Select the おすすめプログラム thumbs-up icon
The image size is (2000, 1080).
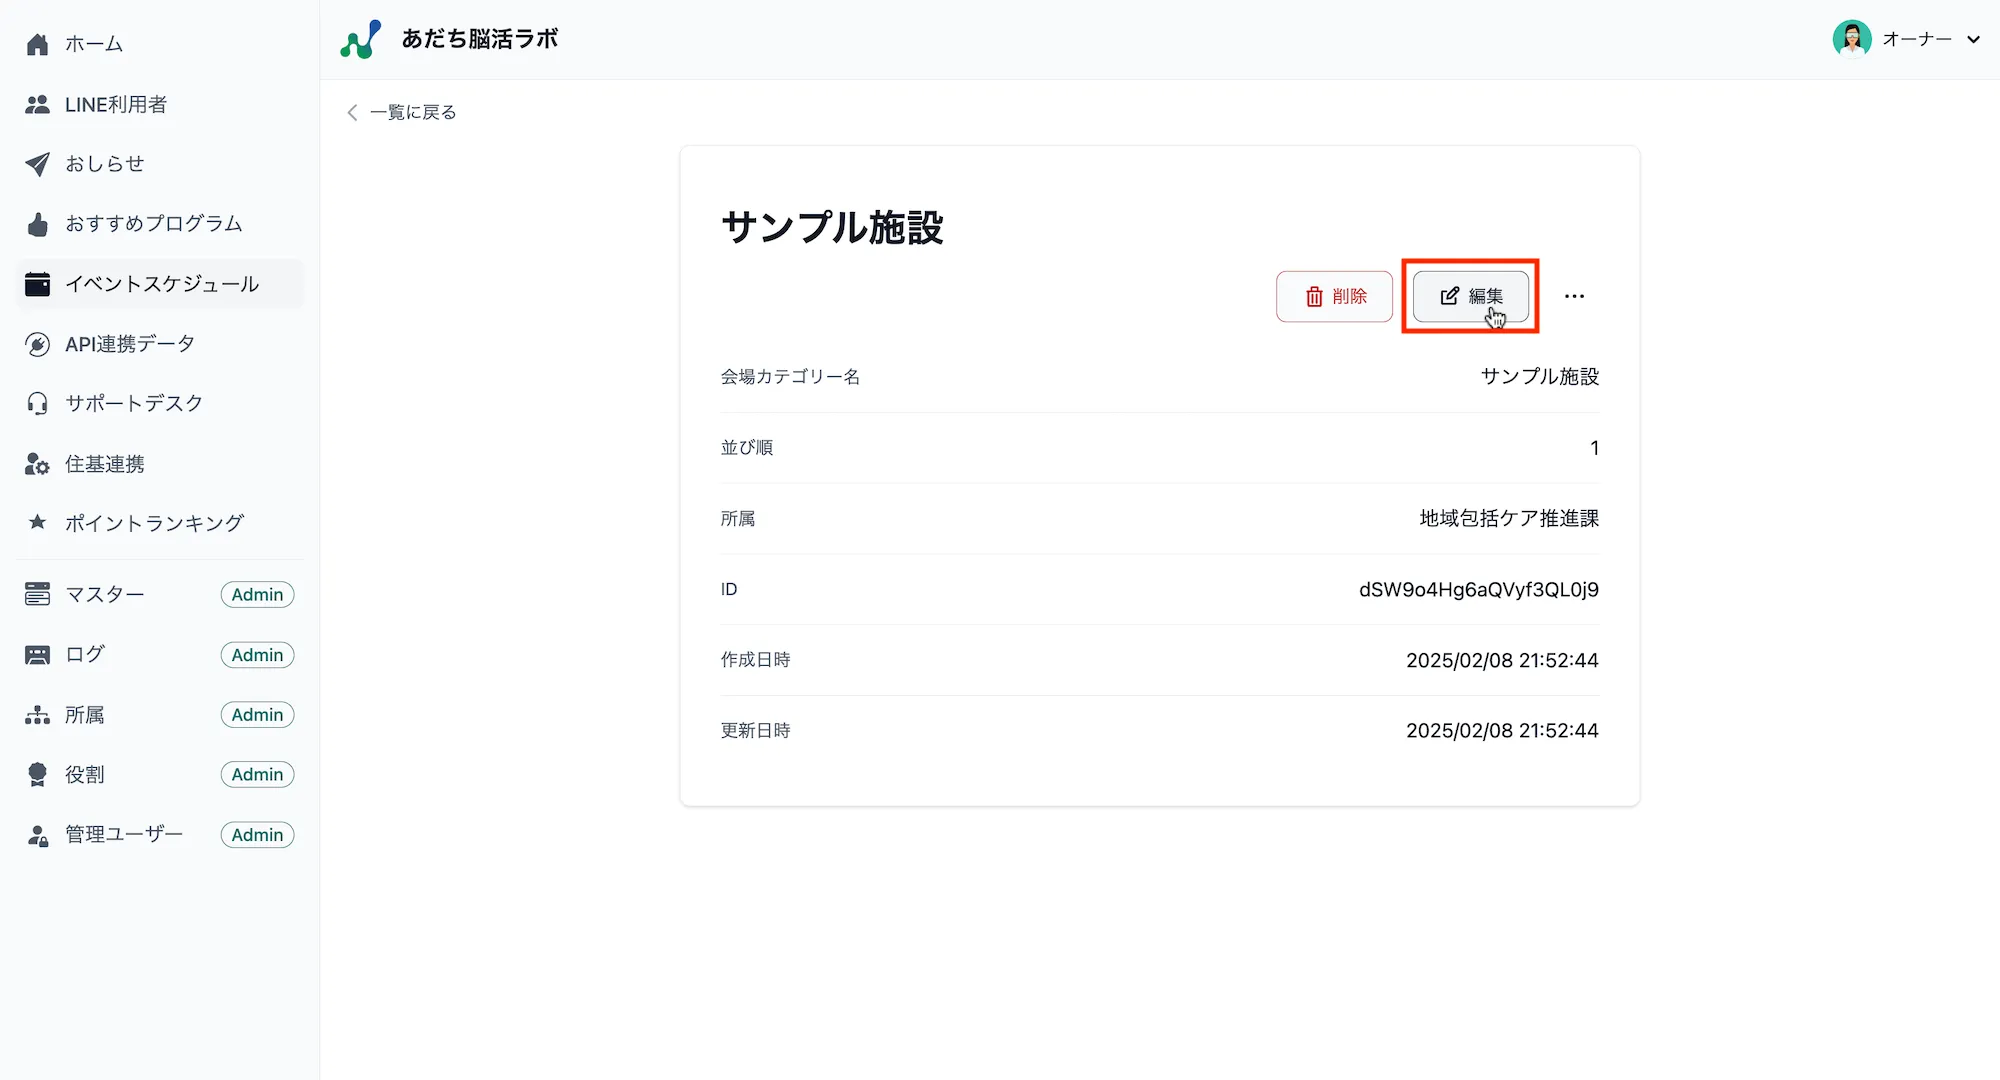point(37,224)
